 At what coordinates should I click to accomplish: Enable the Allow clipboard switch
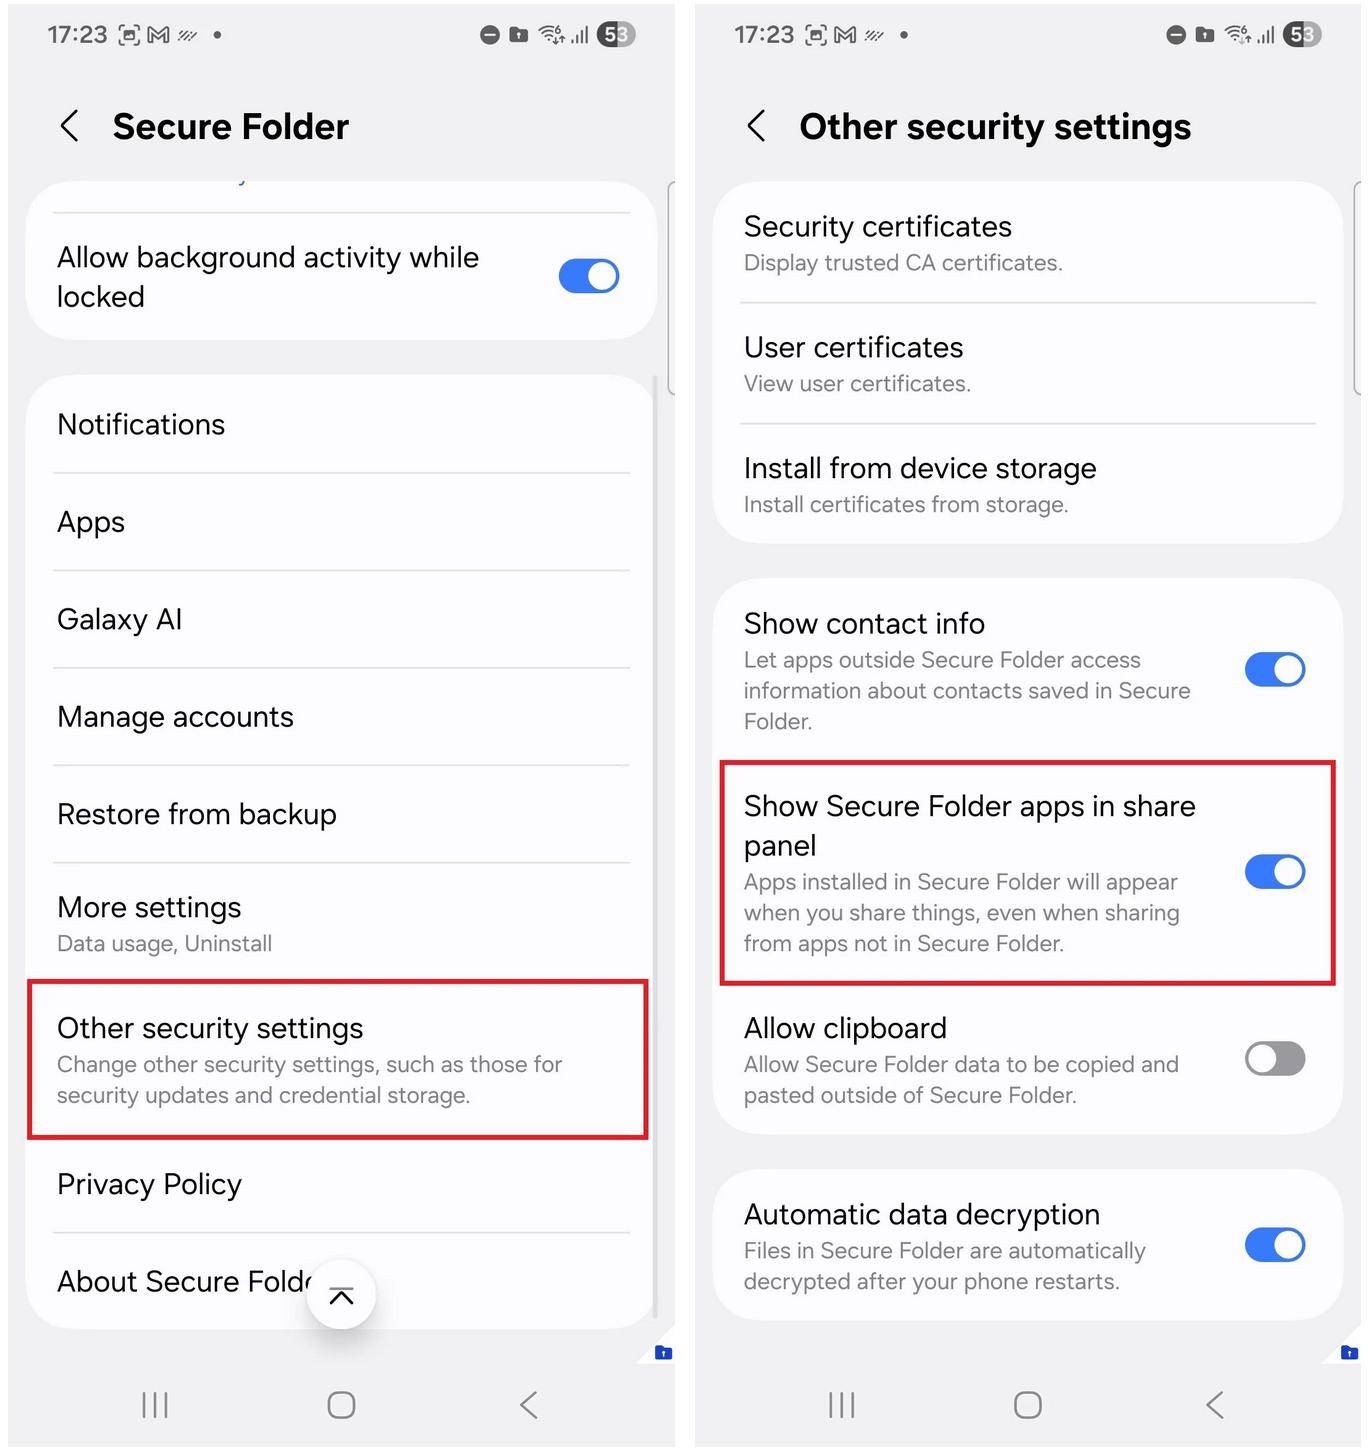click(x=1275, y=1059)
